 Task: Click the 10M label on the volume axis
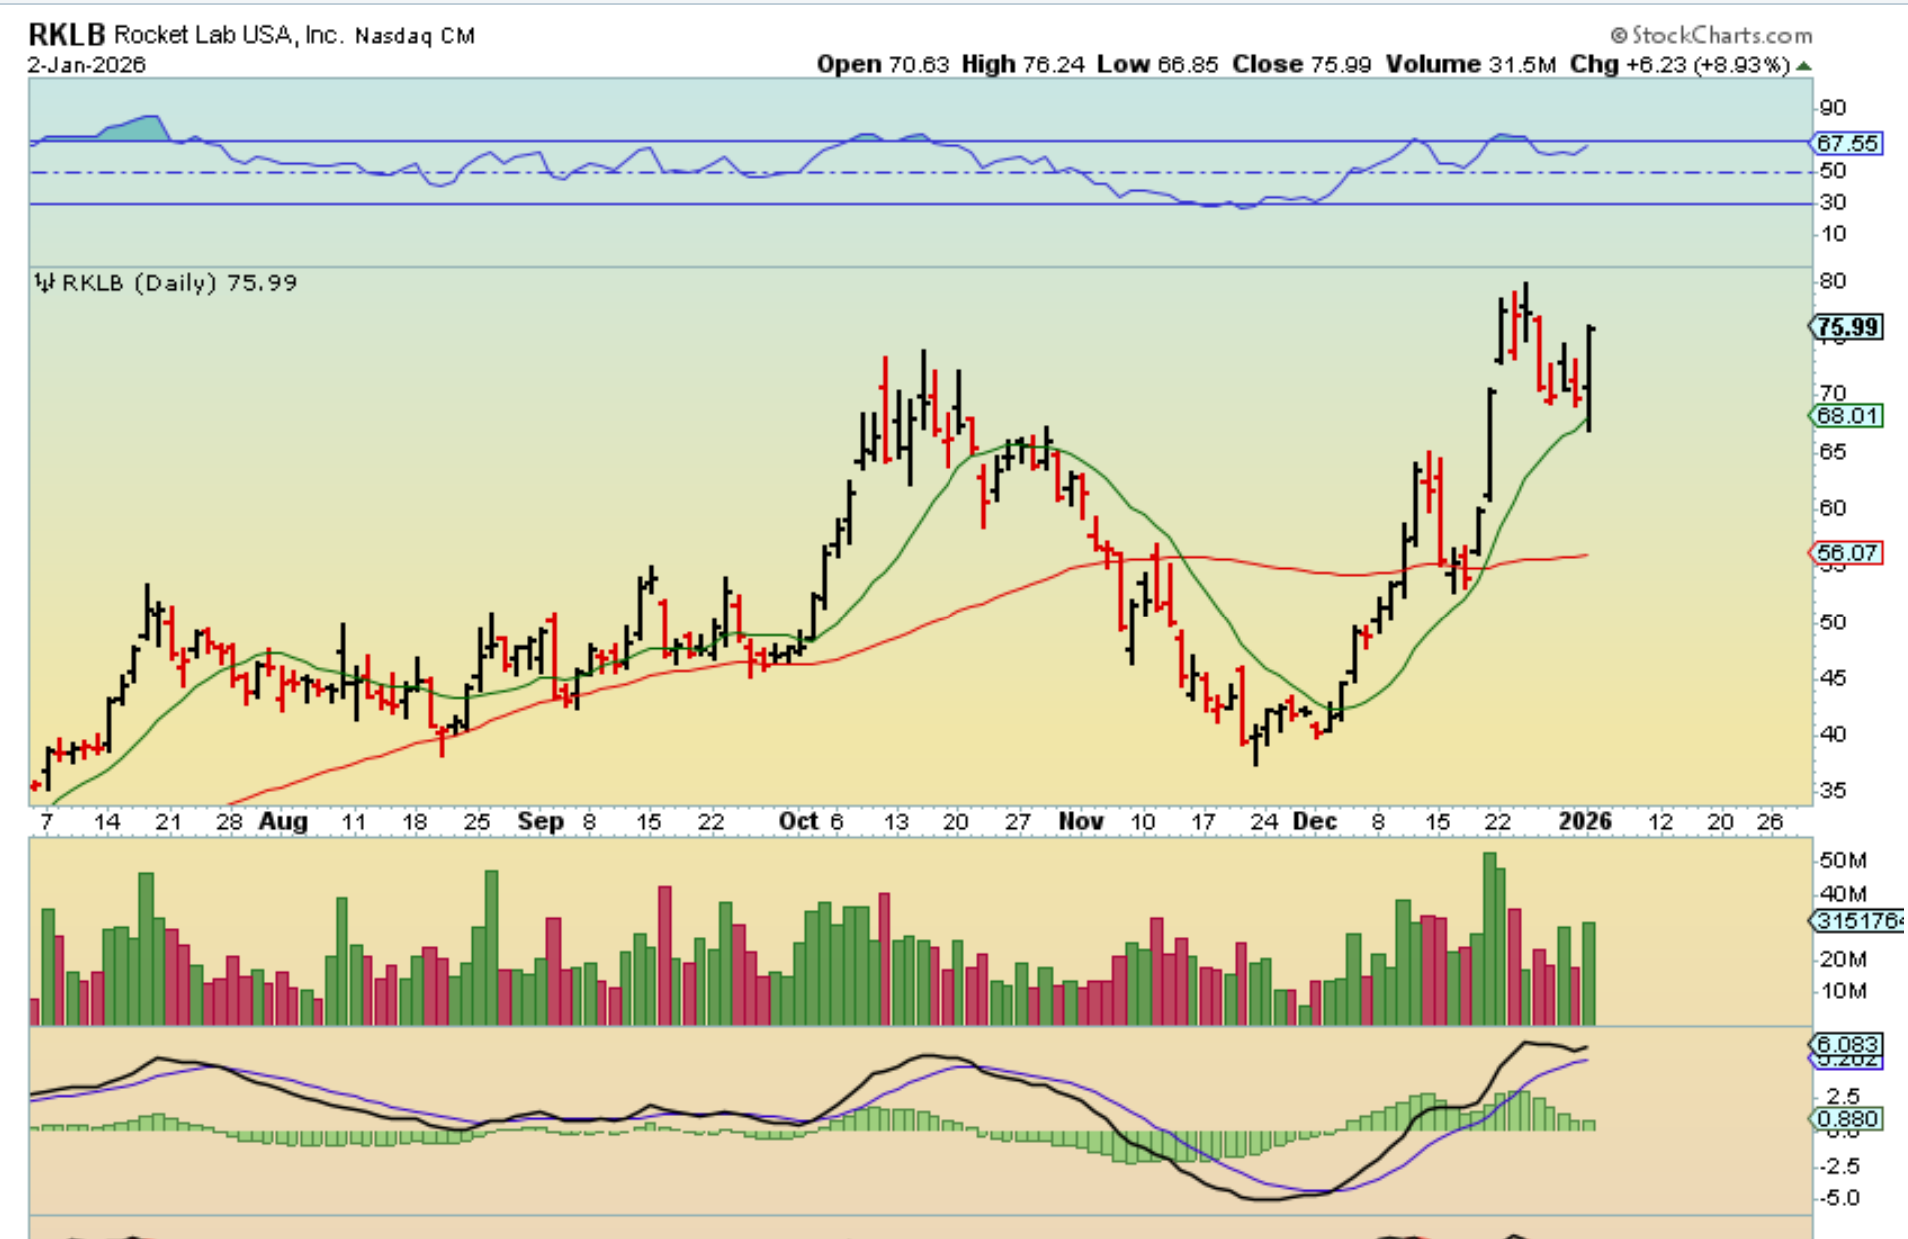(x=1843, y=992)
